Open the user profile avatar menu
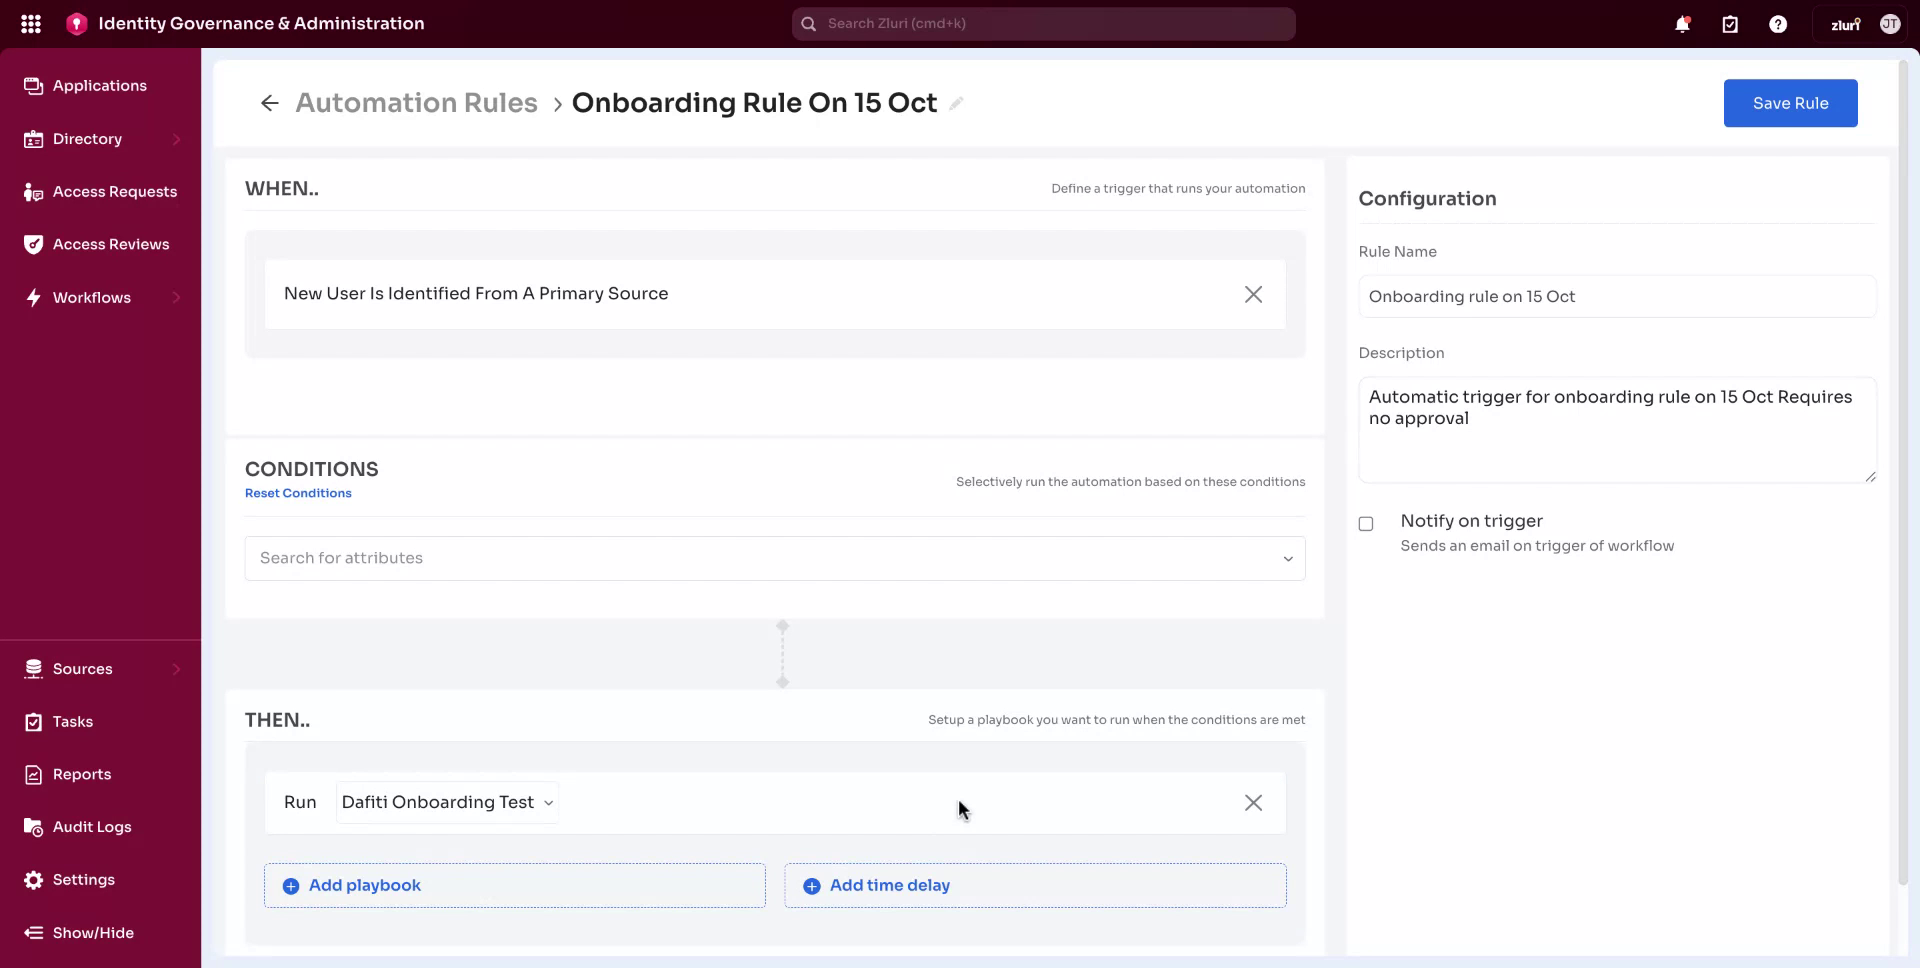 1890,23
